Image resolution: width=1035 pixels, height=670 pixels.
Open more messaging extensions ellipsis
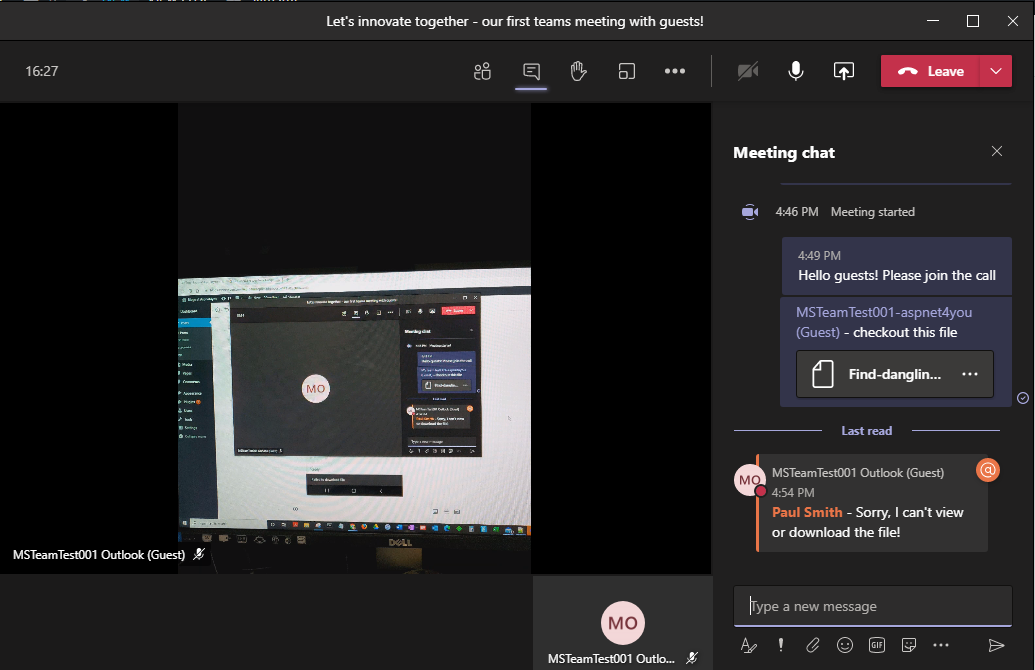(x=941, y=646)
